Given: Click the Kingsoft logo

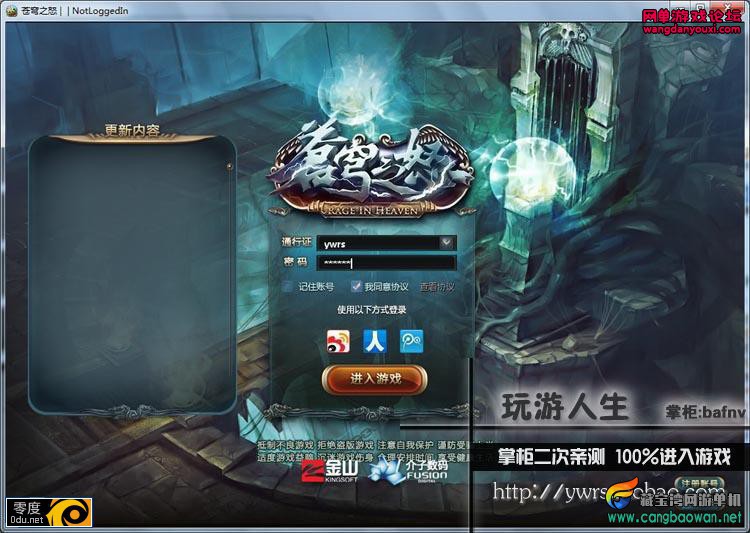Looking at the screenshot, I should [x=330, y=470].
